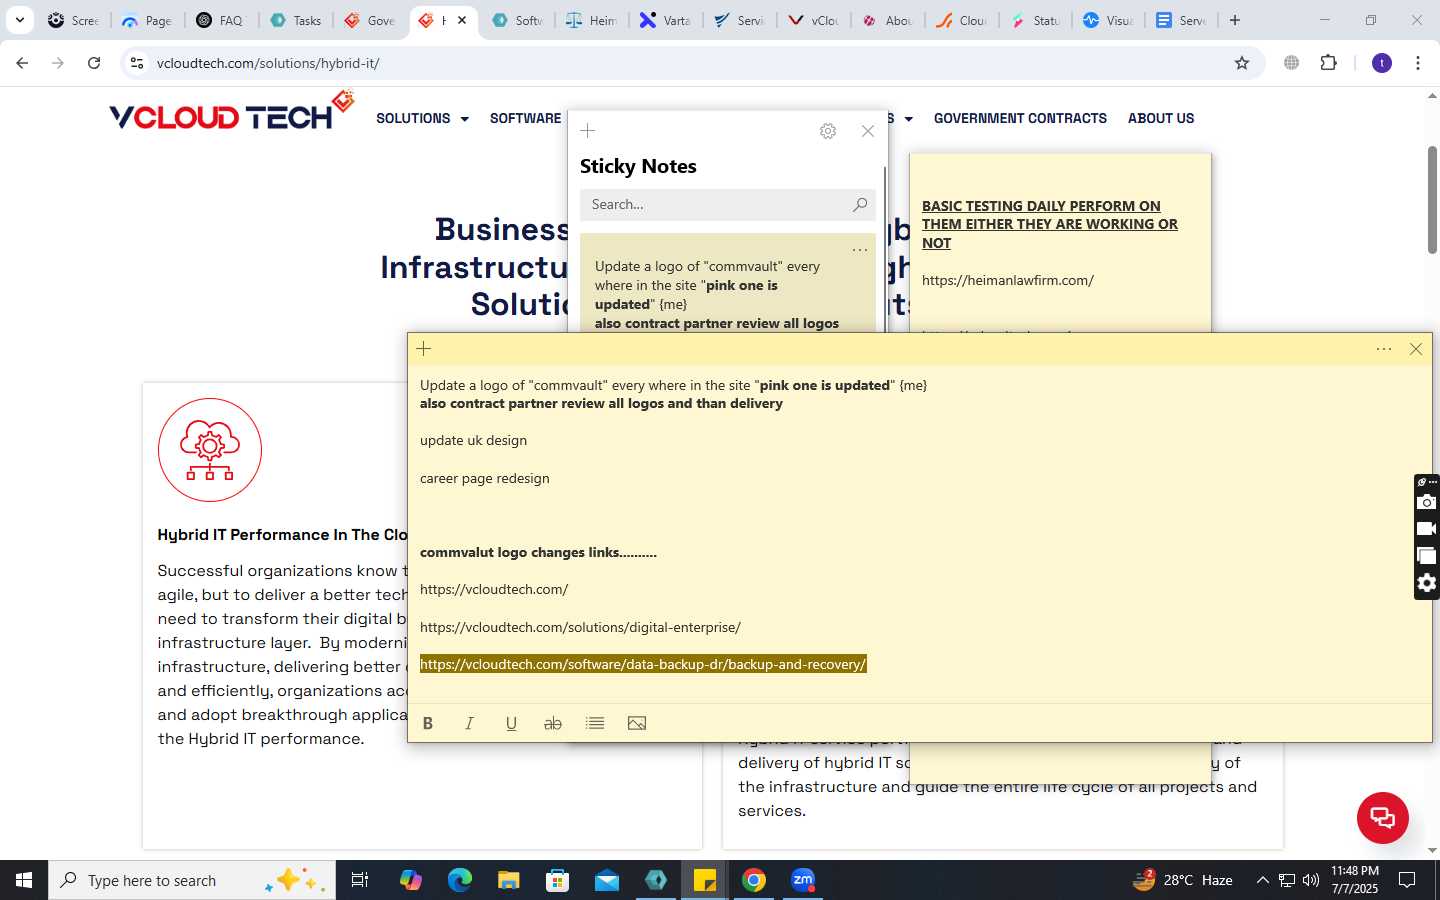Open Sticky Notes in the taskbar
1440x900 pixels.
point(705,880)
